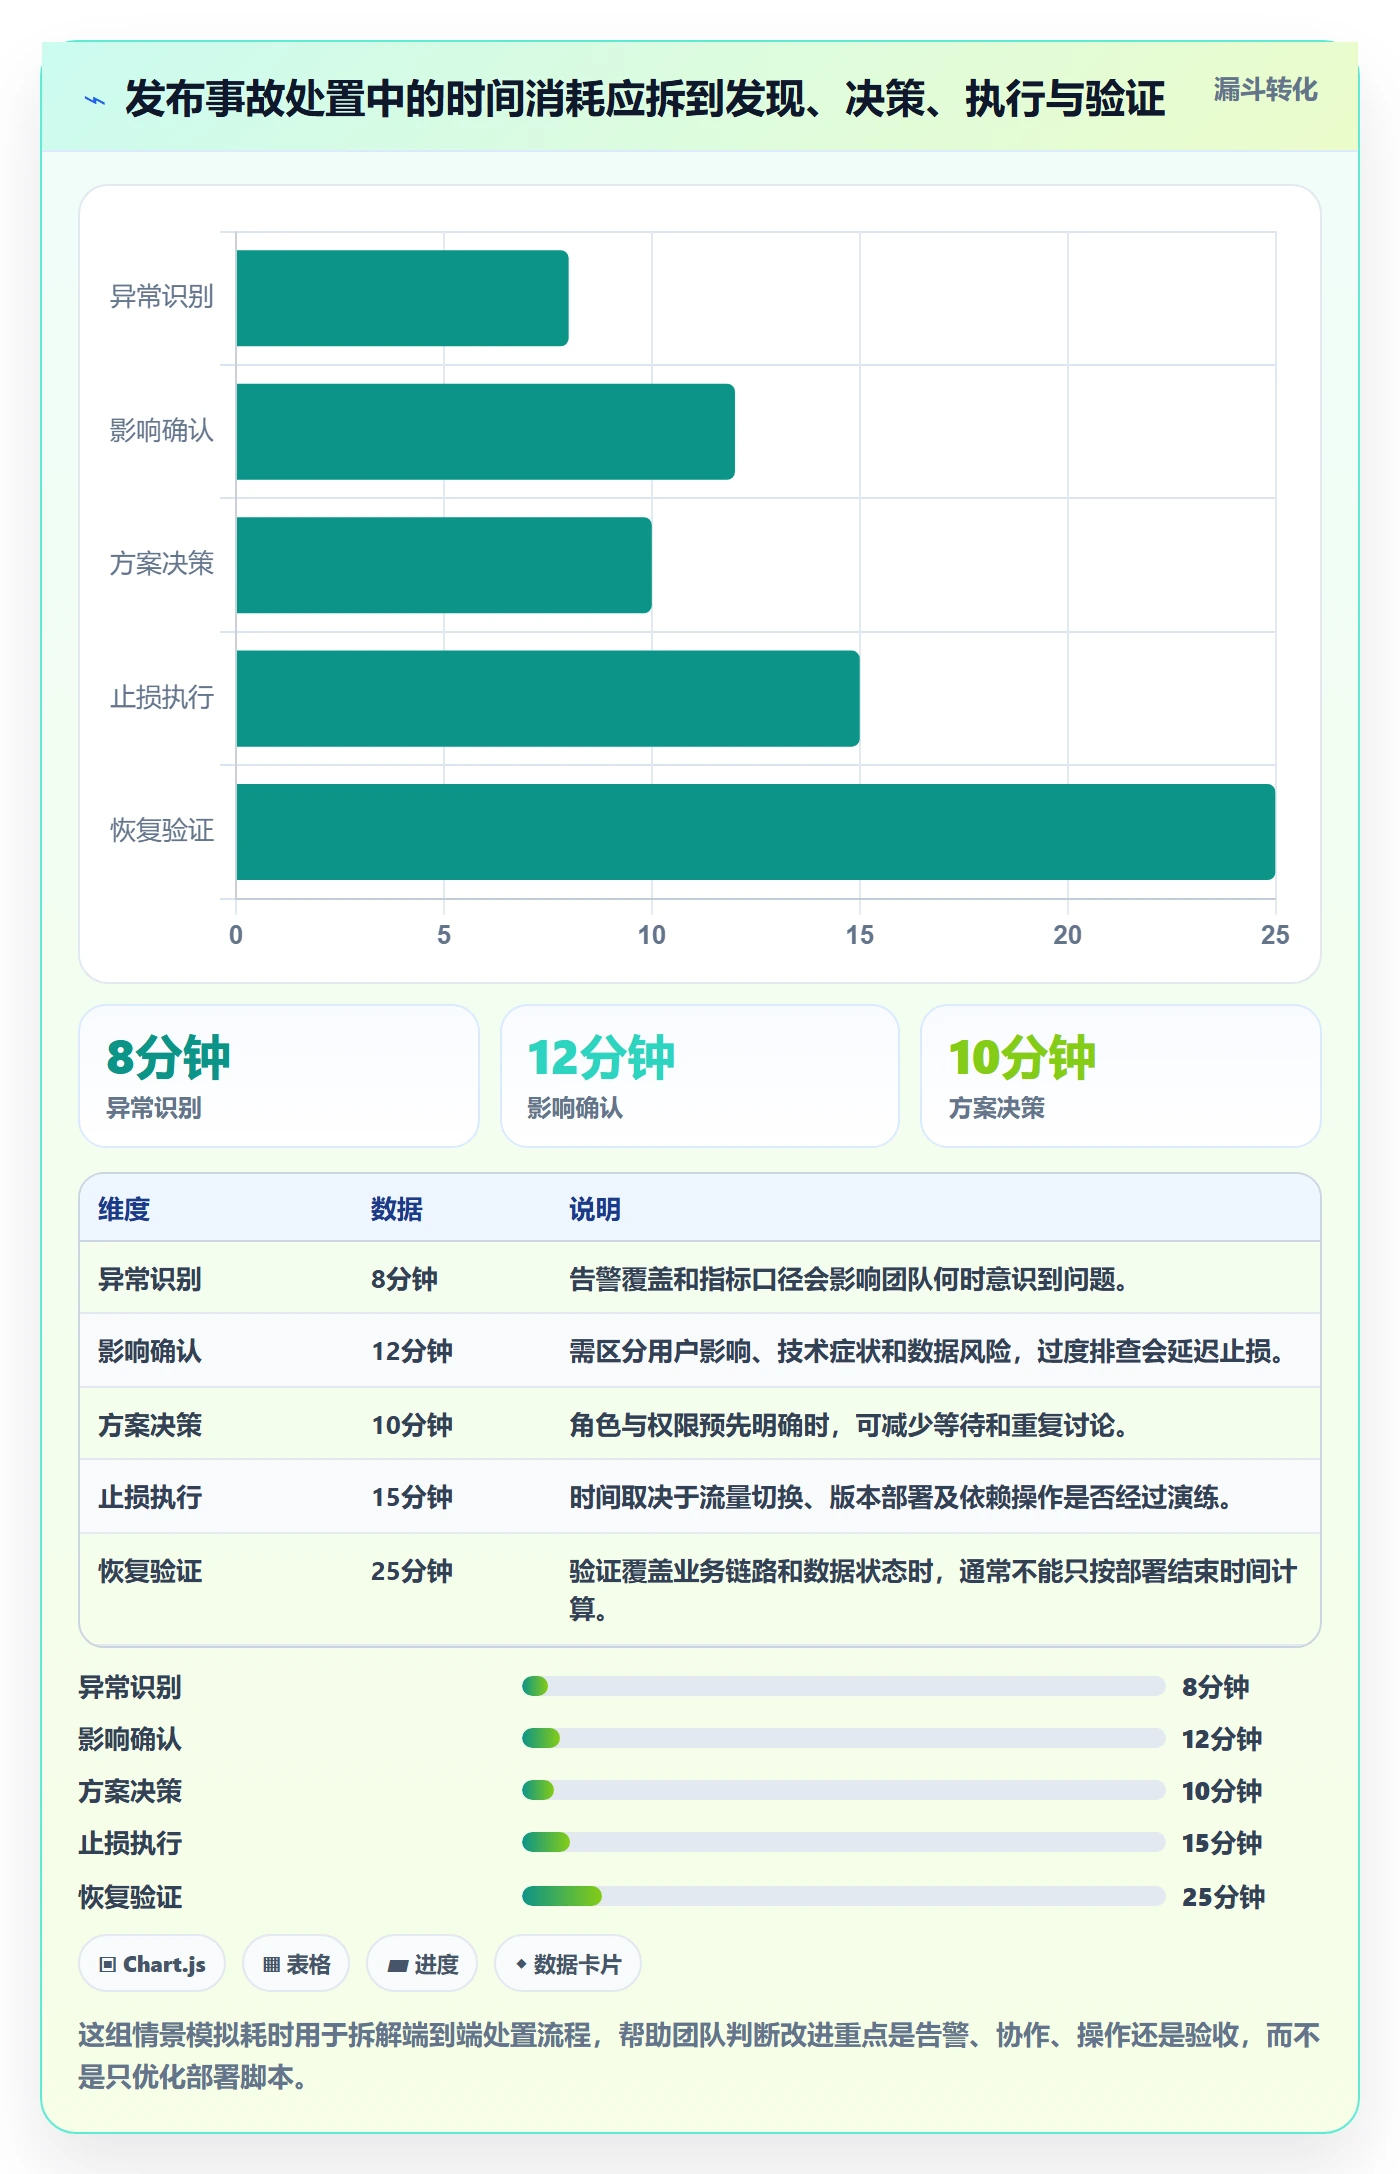Click the 止损执行 bar in the chart
This screenshot has width=1400, height=2174.
[548, 699]
